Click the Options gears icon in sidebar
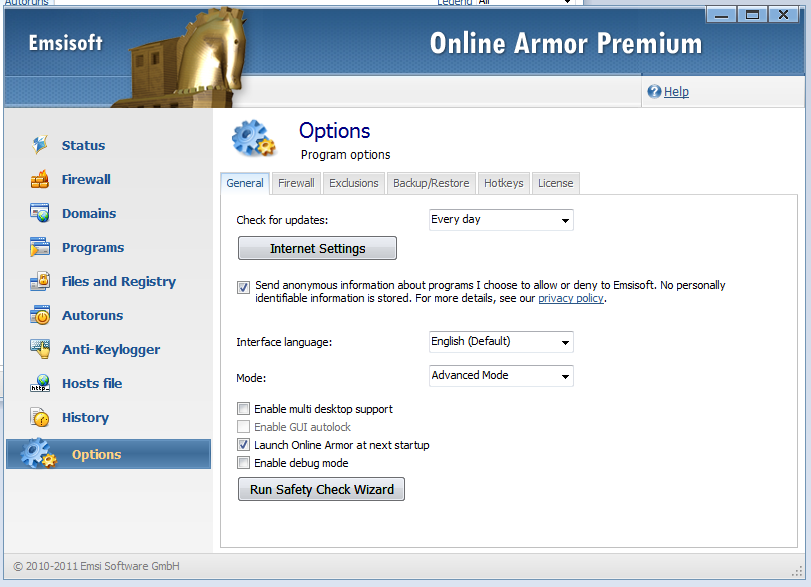 [39, 454]
